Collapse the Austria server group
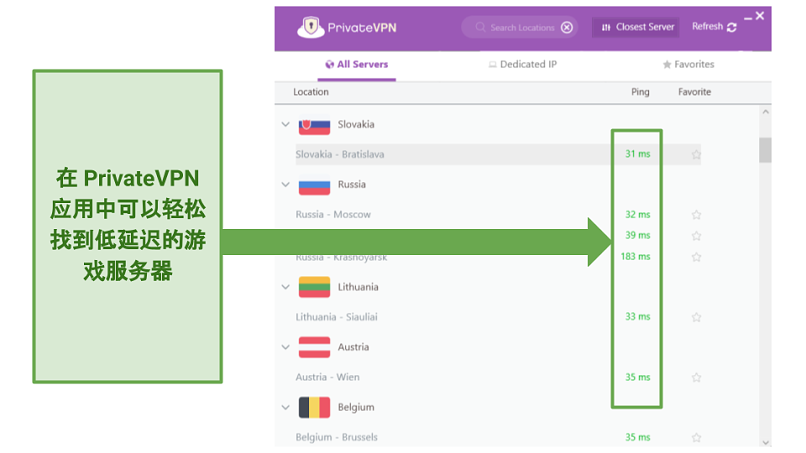 286,347
